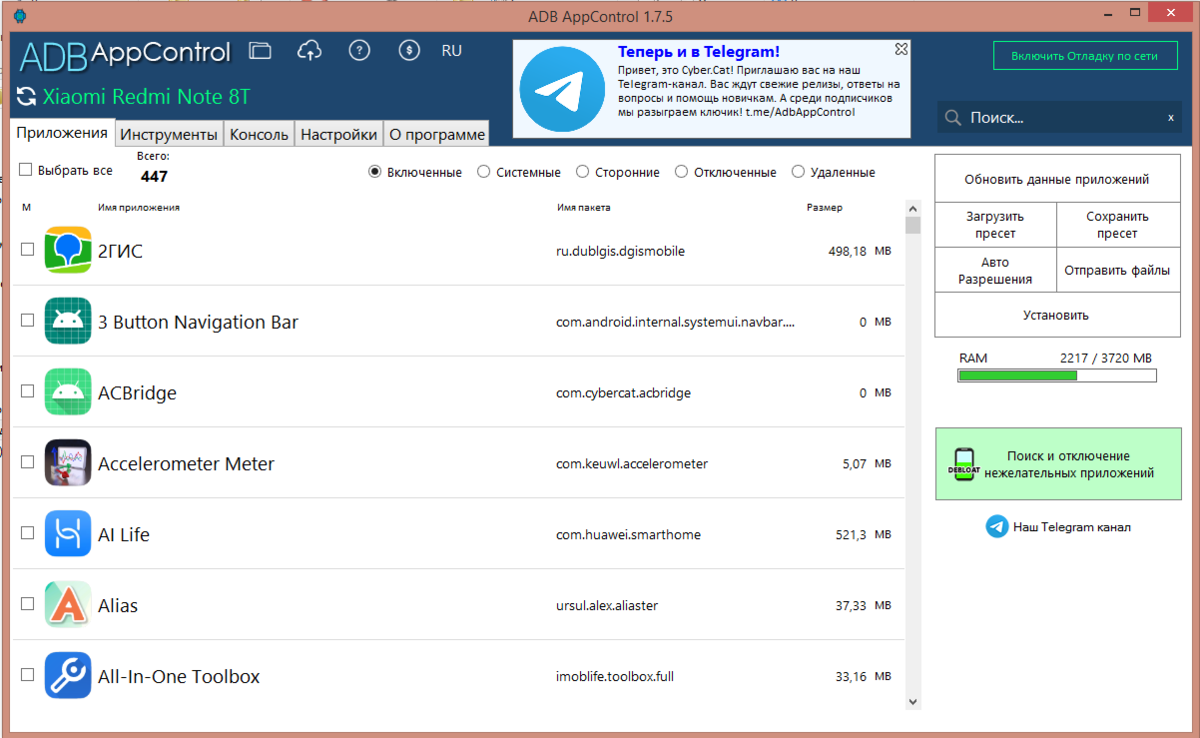1200x738 pixels.
Task: Close the Telegram banner with the X
Action: (x=901, y=48)
